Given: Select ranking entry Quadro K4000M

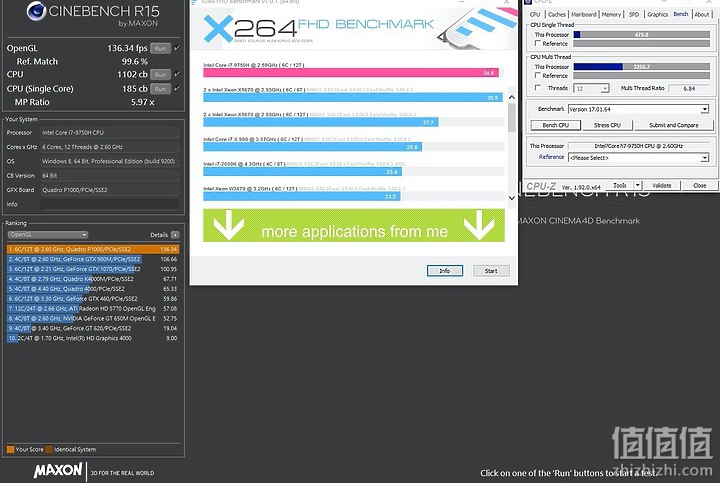Looking at the screenshot, I should click(x=93, y=279).
